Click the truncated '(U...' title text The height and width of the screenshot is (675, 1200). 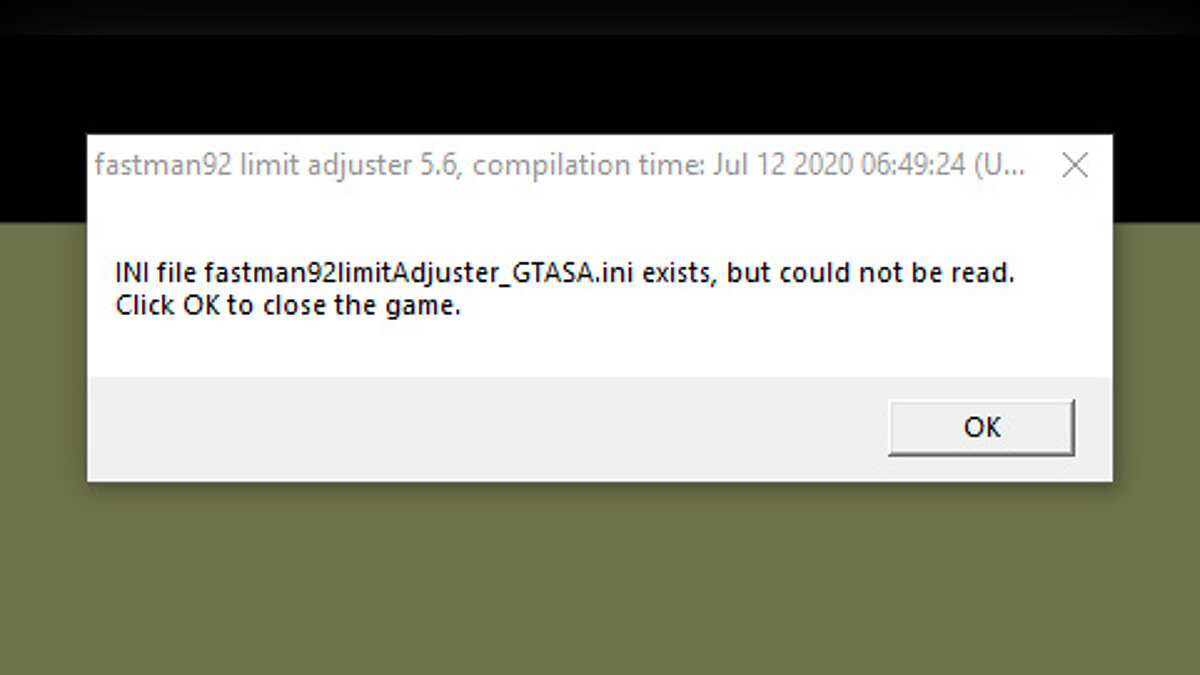pos(998,165)
